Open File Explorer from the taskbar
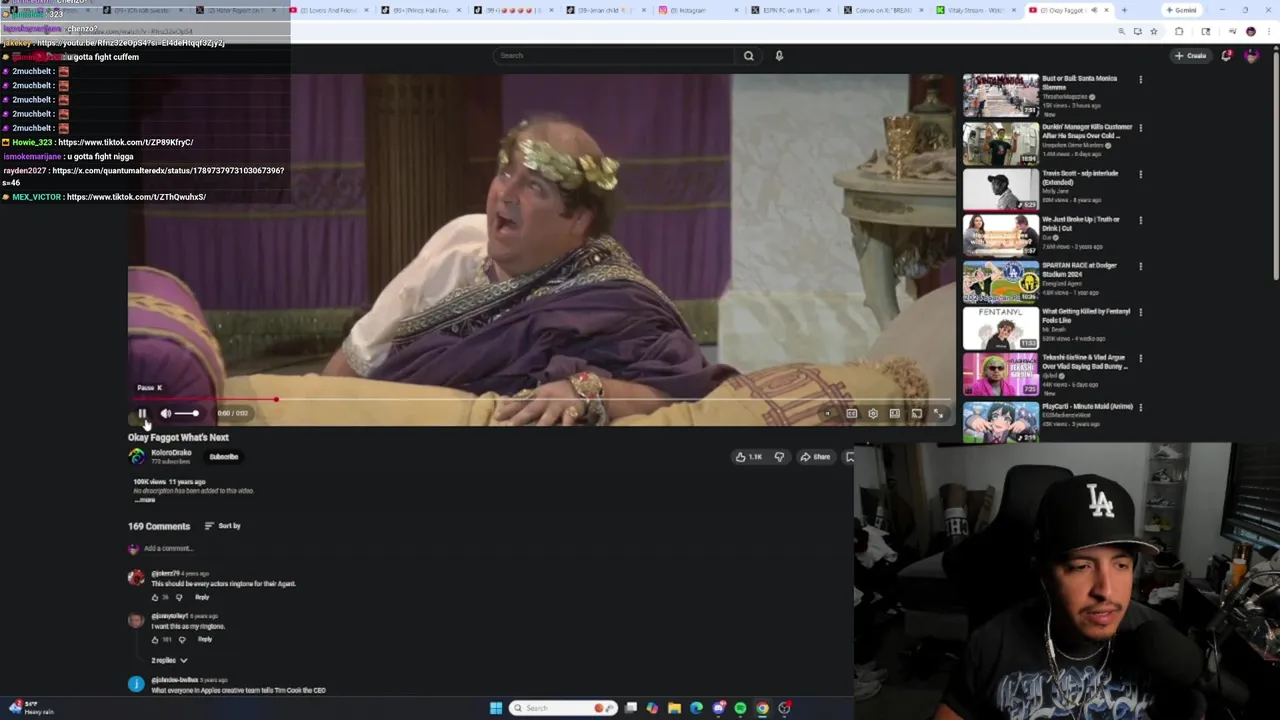The width and height of the screenshot is (1280, 720). click(x=675, y=708)
